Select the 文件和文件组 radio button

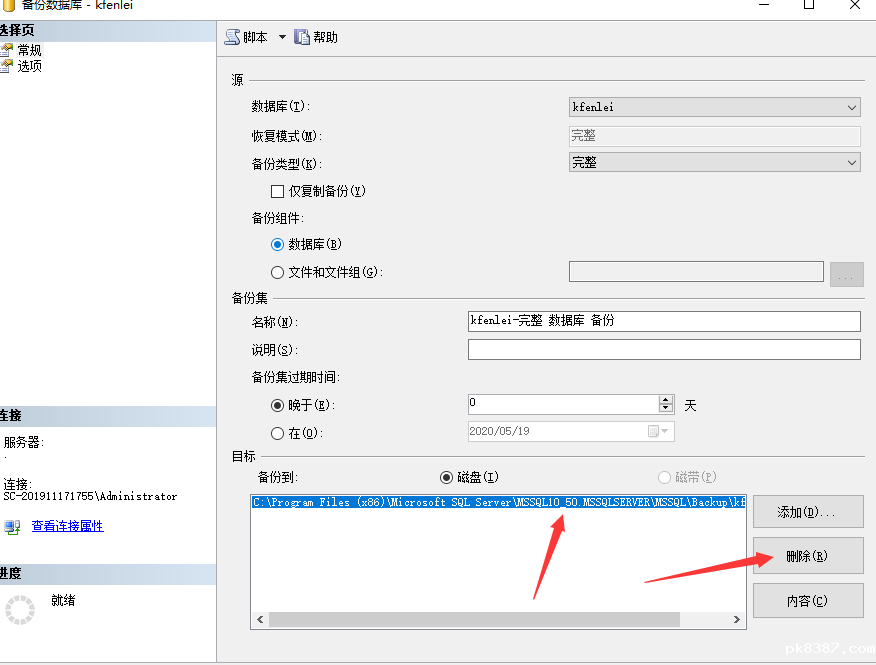tap(278, 272)
